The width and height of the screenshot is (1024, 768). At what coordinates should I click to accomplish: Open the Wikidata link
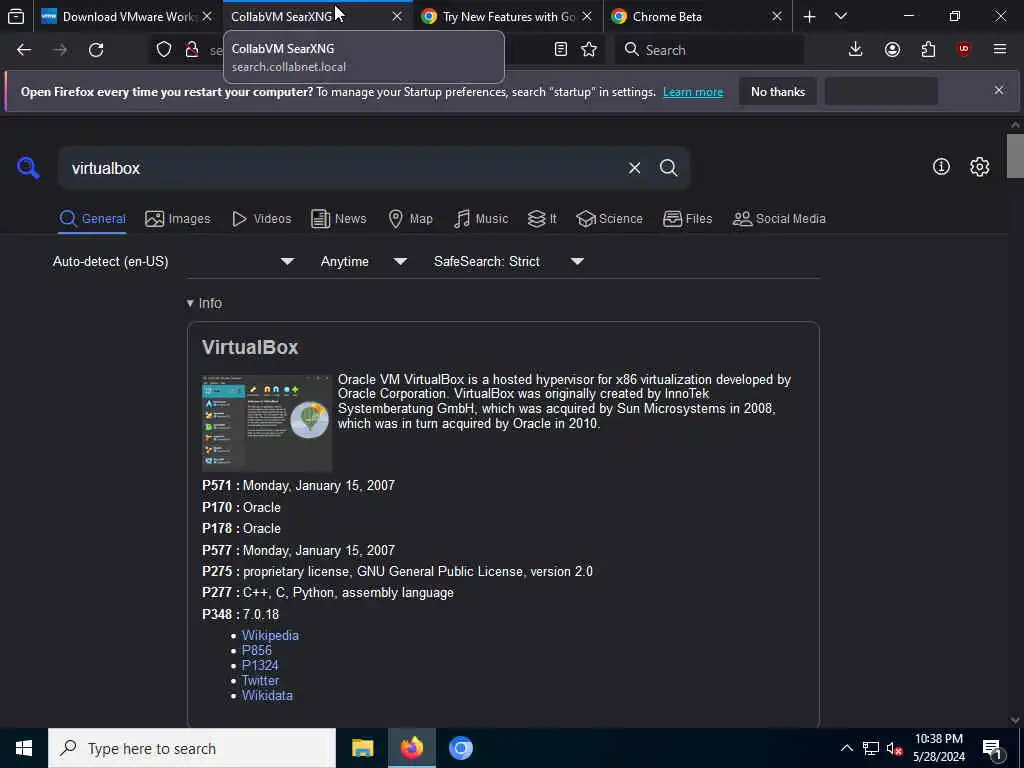point(267,696)
